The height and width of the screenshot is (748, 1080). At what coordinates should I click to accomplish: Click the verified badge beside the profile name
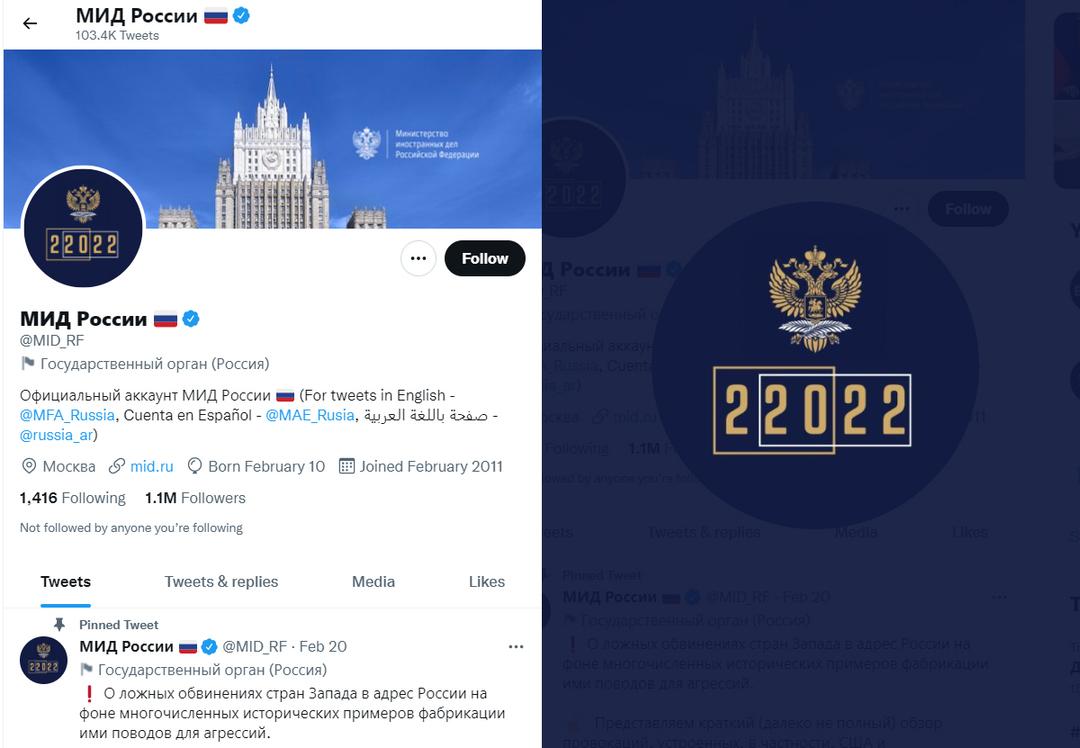191,319
